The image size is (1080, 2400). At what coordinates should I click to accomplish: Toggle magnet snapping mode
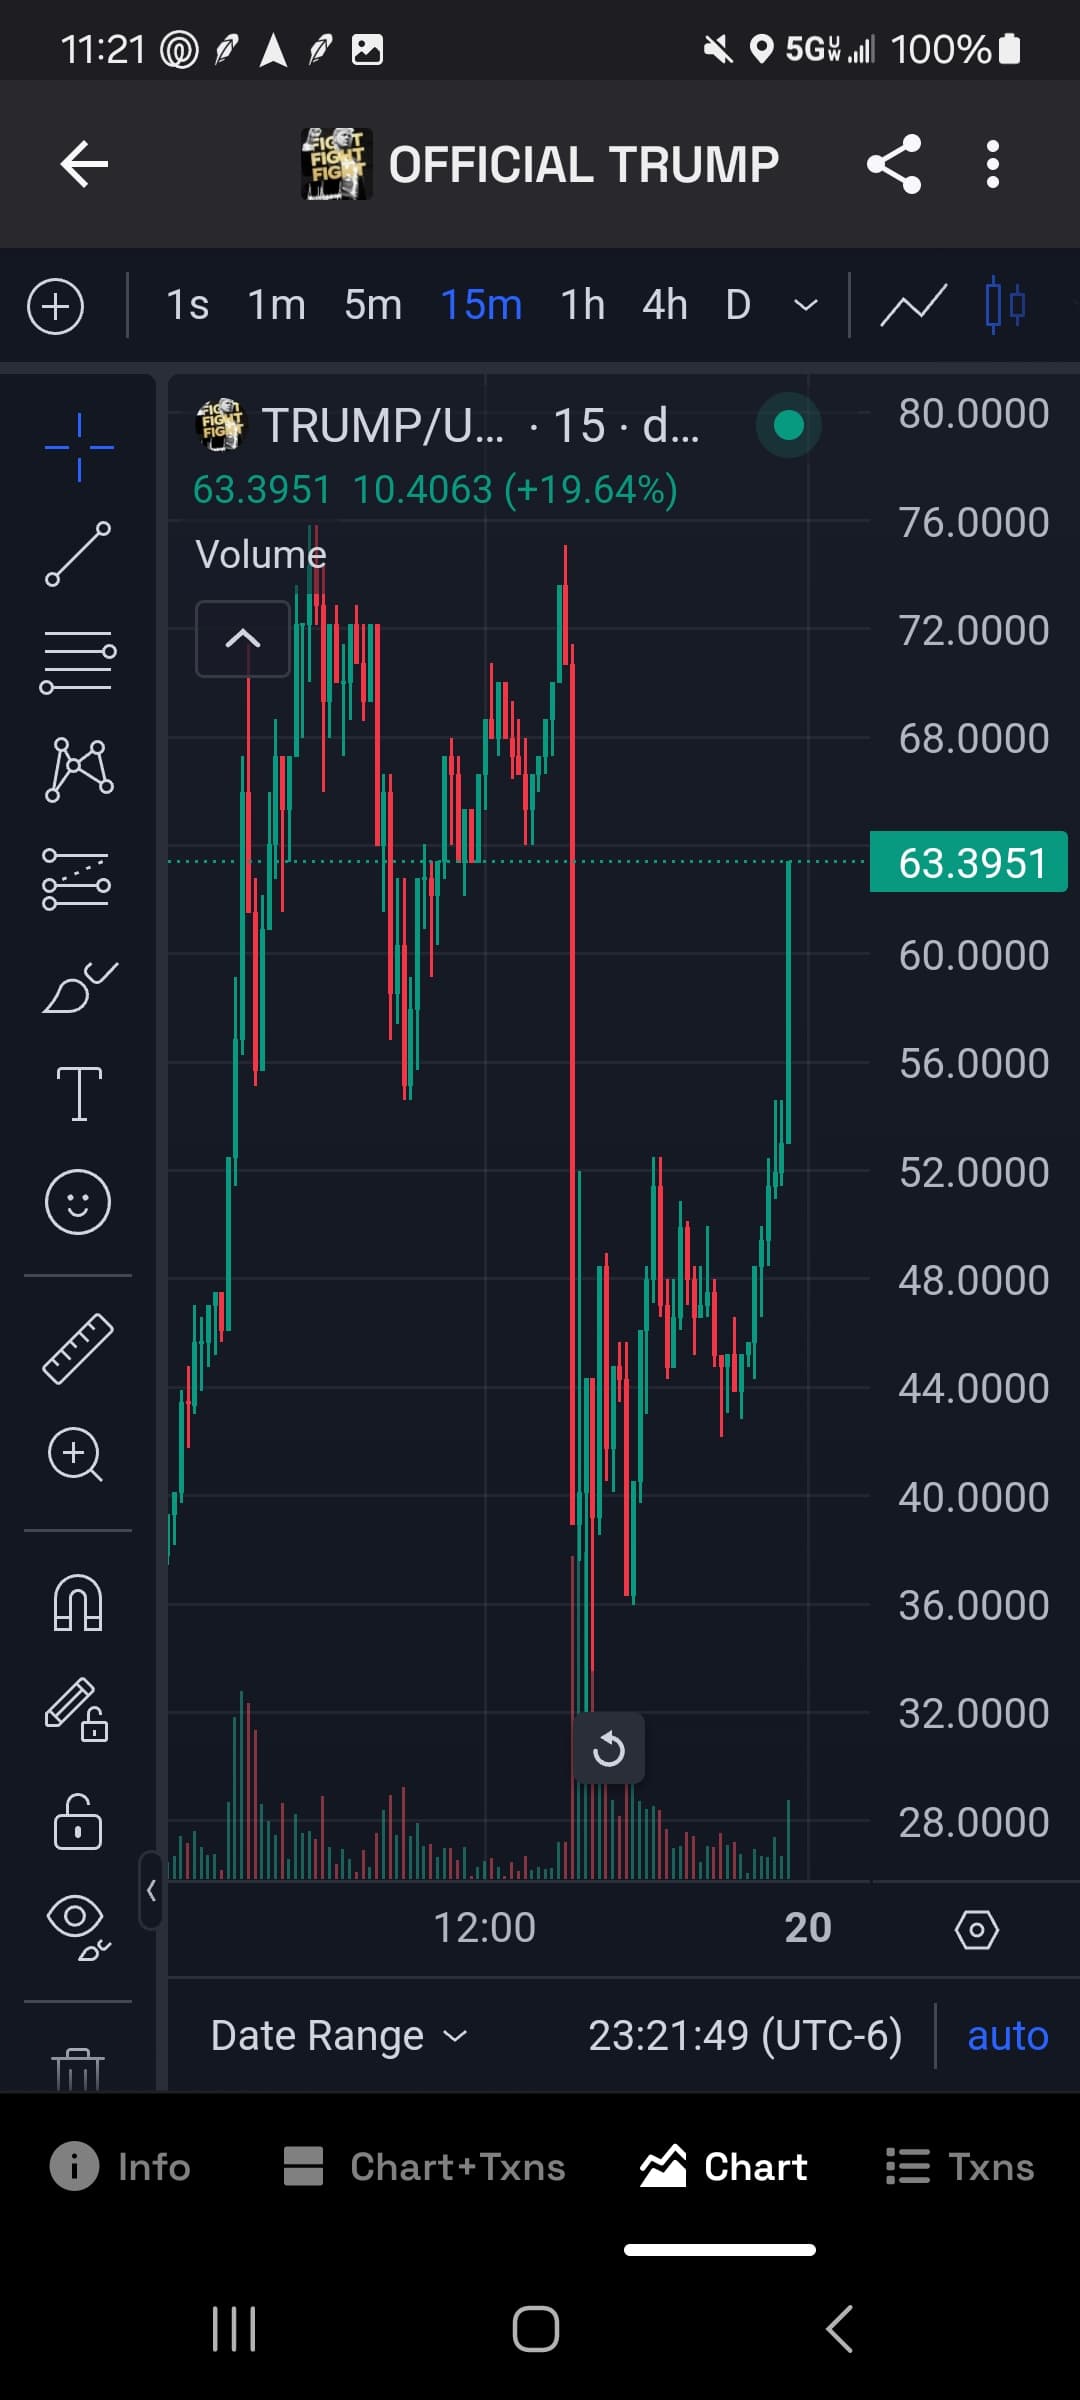78,1602
